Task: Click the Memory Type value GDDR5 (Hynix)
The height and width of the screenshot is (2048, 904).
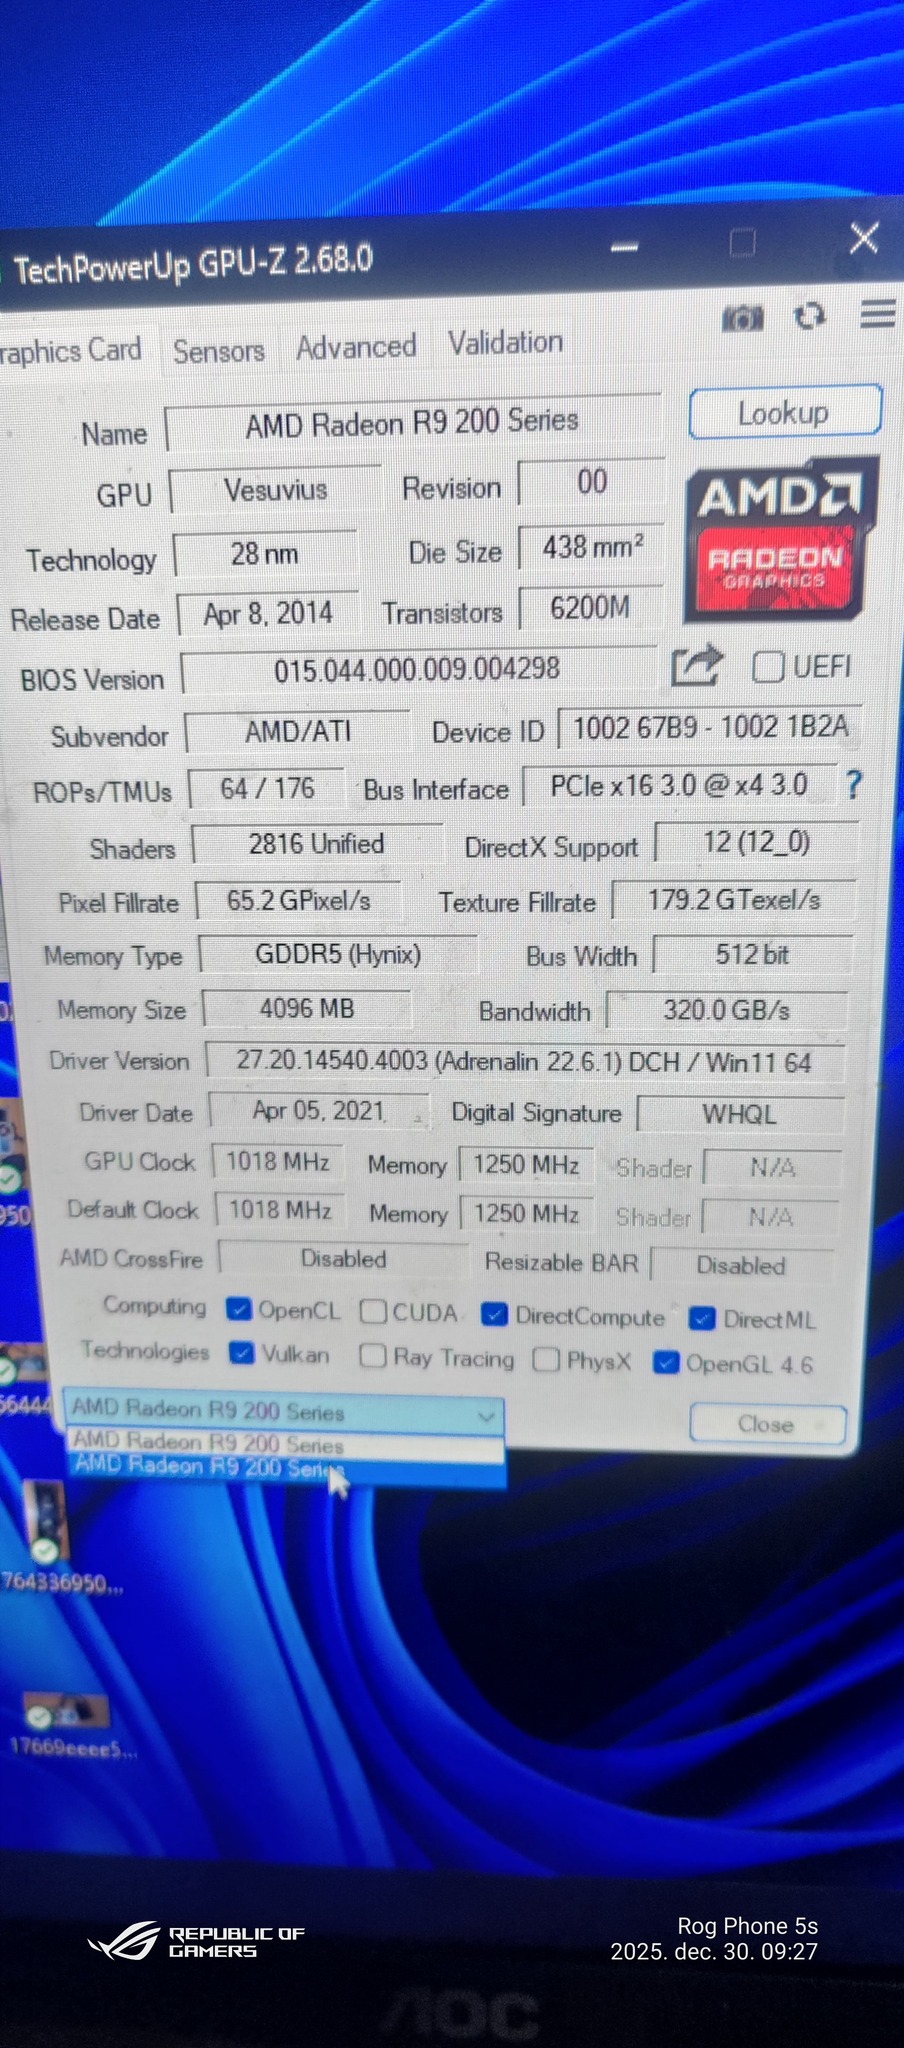Action: click(338, 954)
